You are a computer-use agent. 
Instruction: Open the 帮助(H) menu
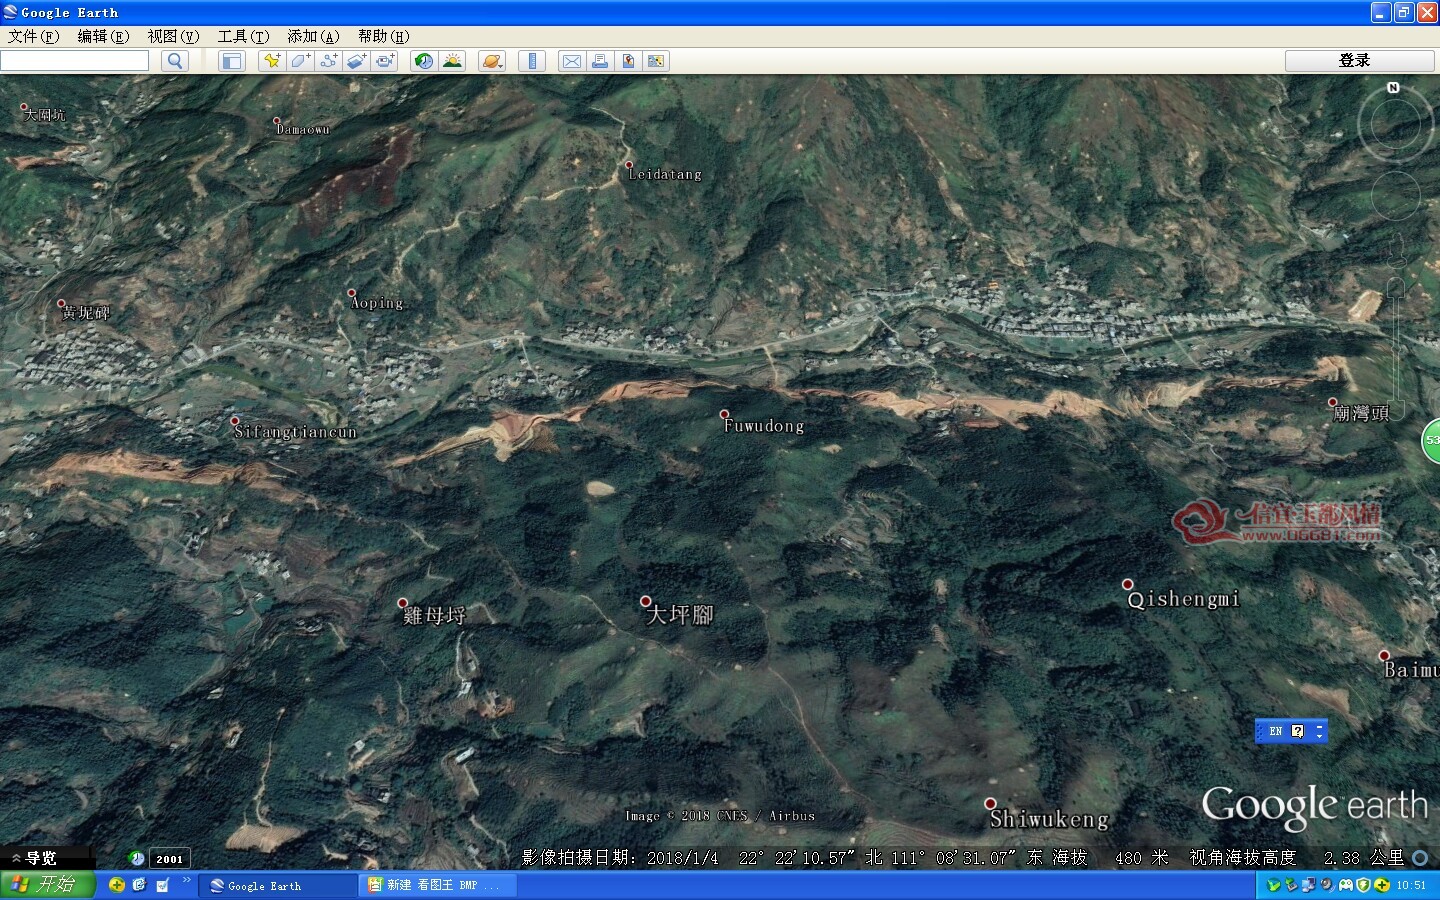tap(384, 36)
